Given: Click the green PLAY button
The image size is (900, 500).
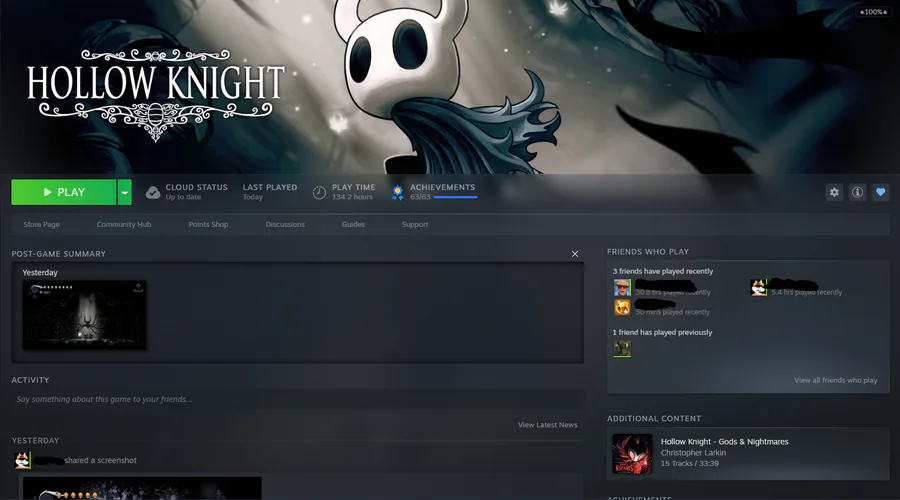Looking at the screenshot, I should [x=64, y=192].
